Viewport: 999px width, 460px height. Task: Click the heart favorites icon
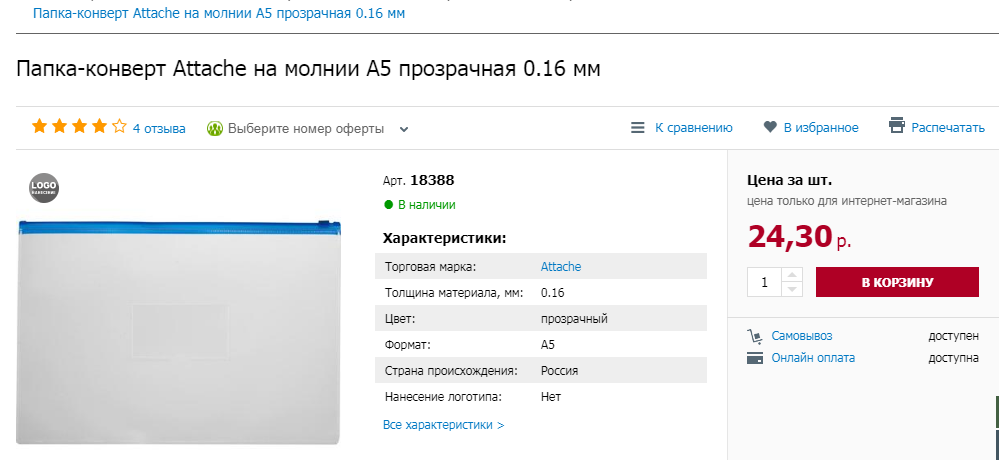[x=770, y=127]
